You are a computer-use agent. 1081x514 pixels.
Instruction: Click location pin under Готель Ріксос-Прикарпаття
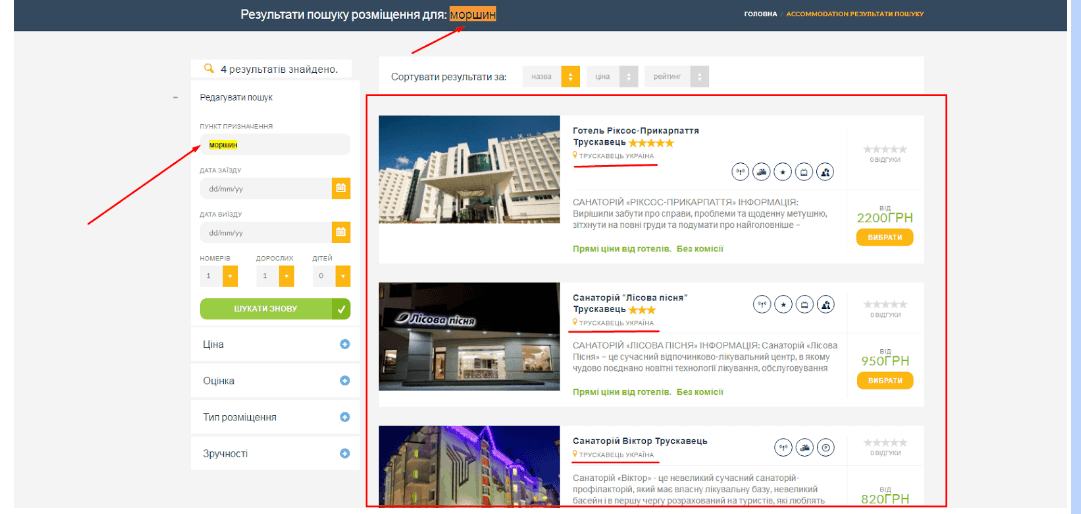coord(575,156)
